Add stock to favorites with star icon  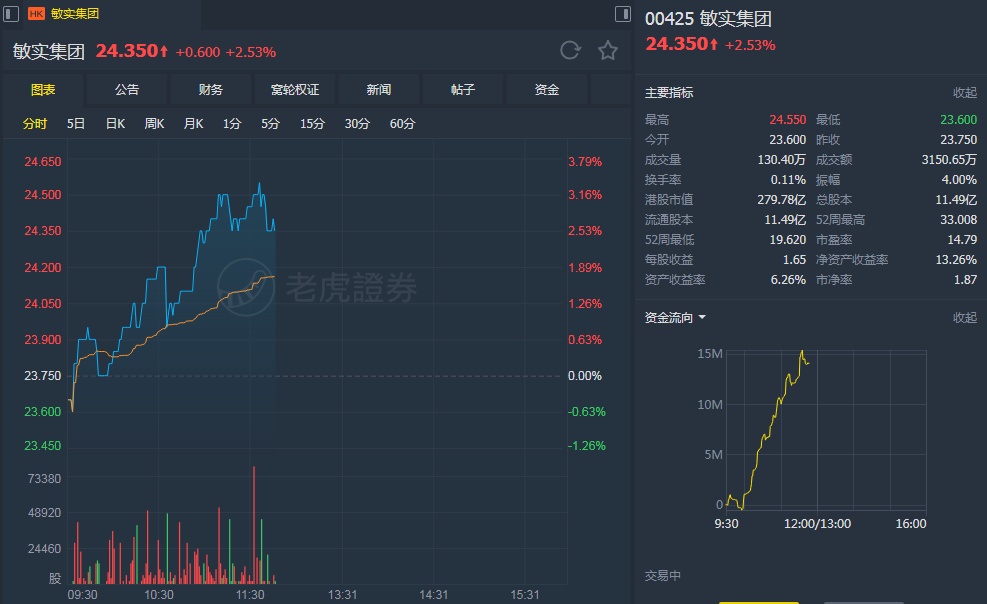click(x=607, y=51)
